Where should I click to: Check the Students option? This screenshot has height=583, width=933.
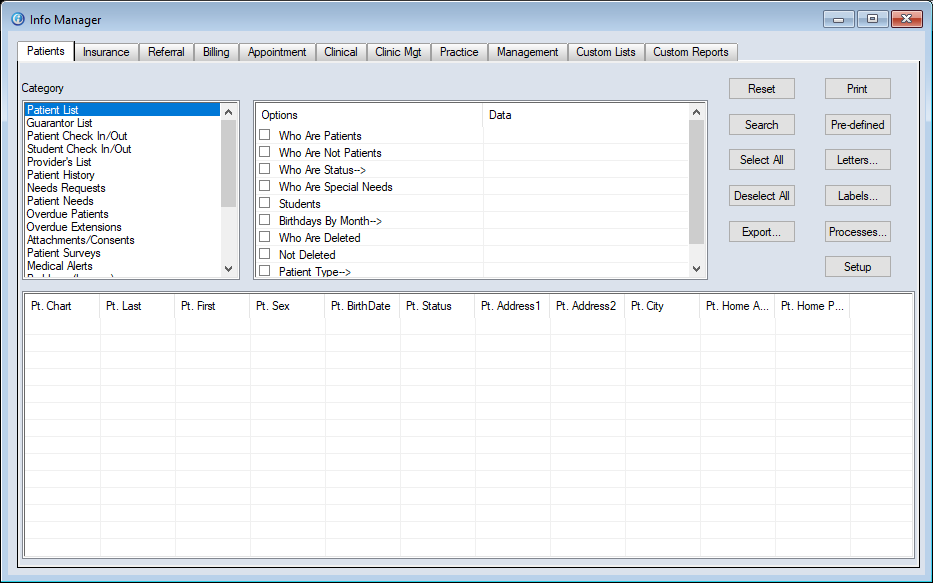[266, 204]
